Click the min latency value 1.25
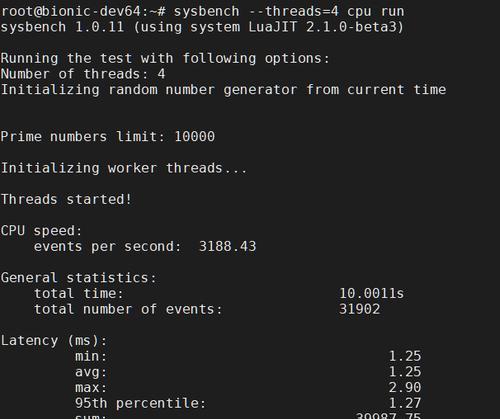 pos(405,356)
